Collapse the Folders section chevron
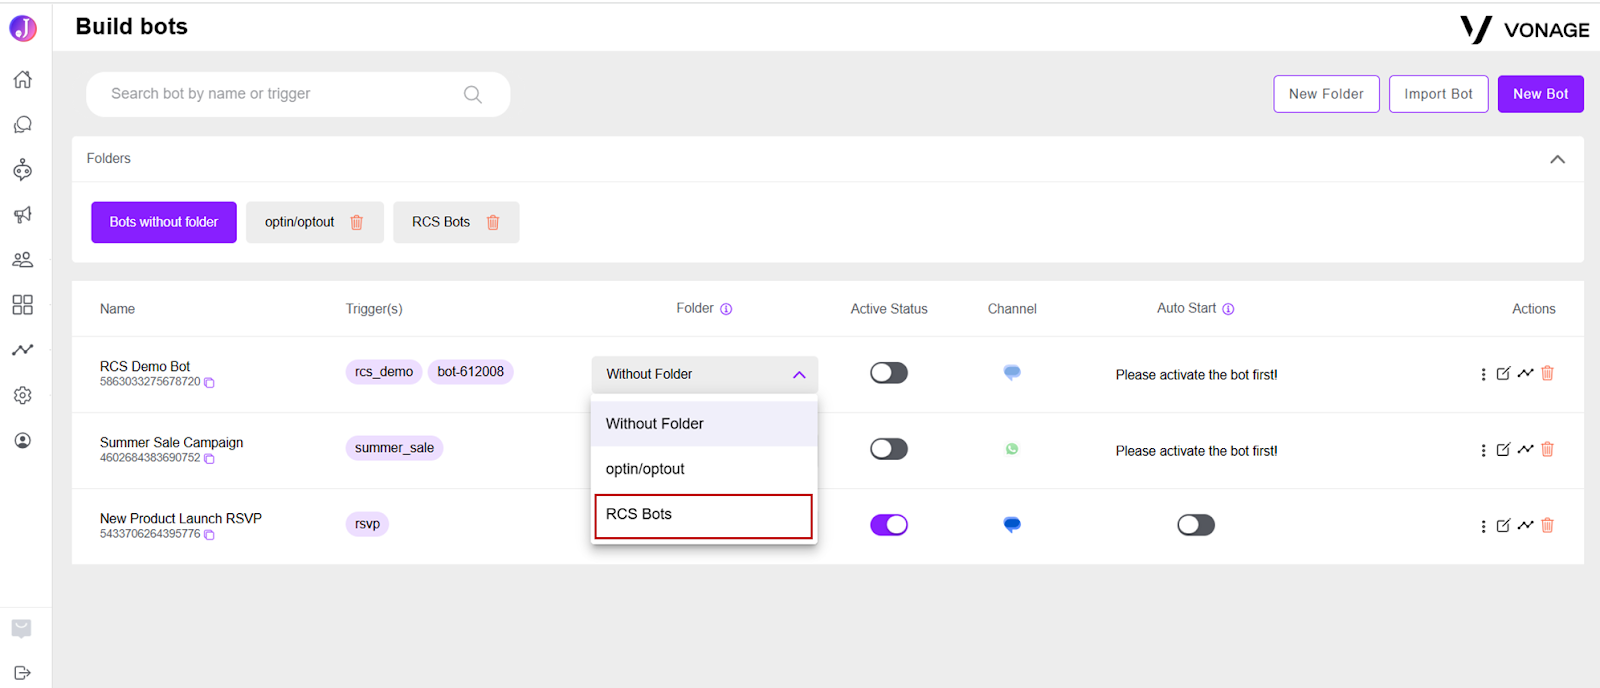This screenshot has width=1600, height=688. coord(1557,159)
